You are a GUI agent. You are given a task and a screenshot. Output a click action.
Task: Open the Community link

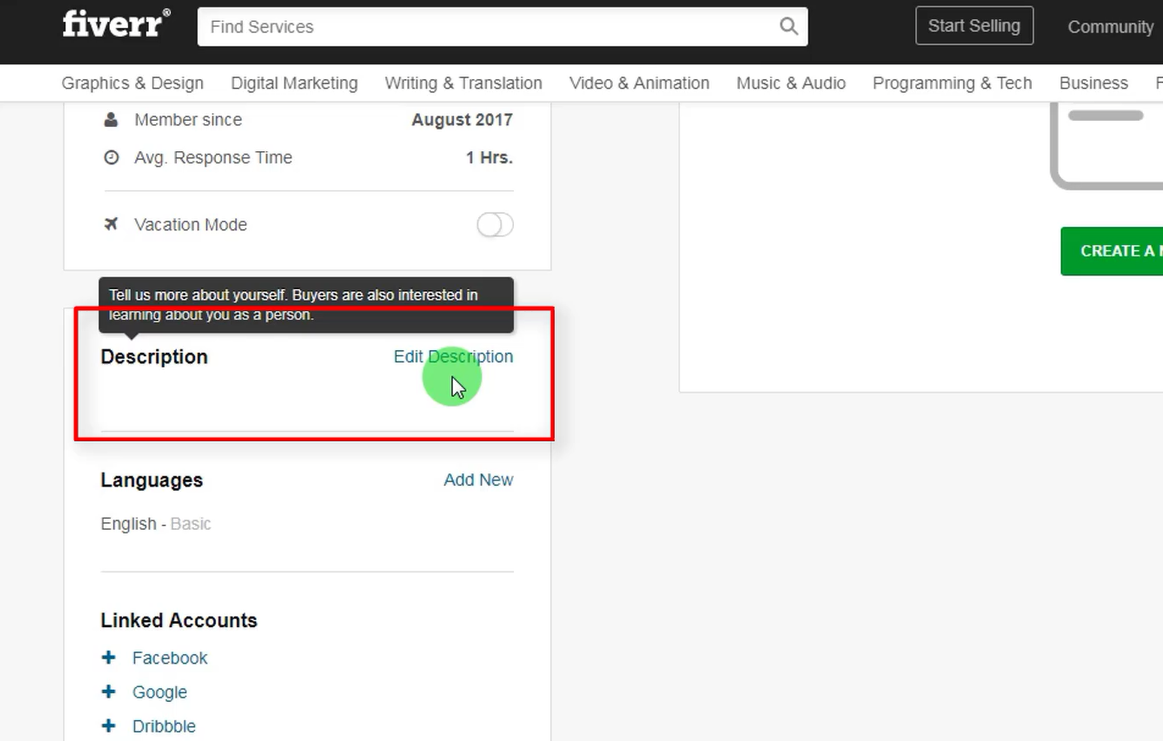click(1110, 27)
